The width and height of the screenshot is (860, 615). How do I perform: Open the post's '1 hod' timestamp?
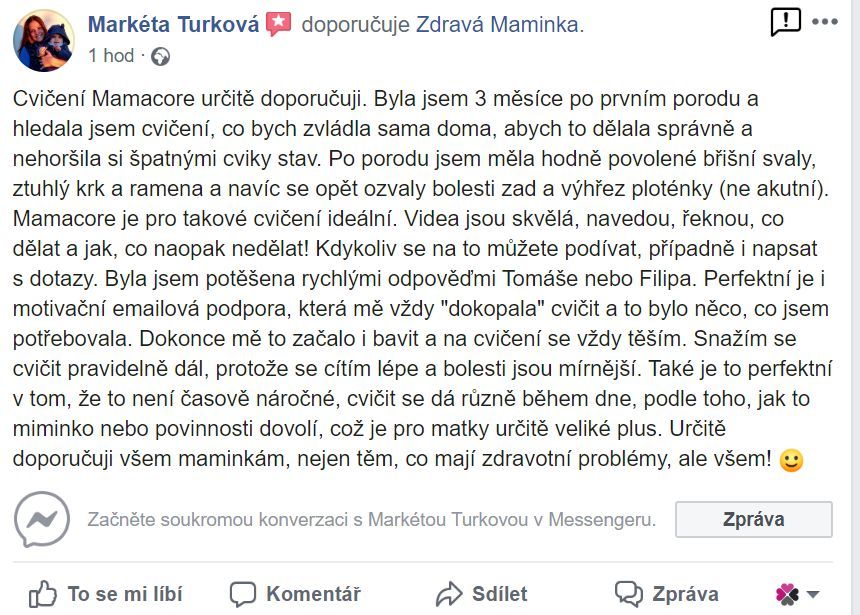pos(111,55)
